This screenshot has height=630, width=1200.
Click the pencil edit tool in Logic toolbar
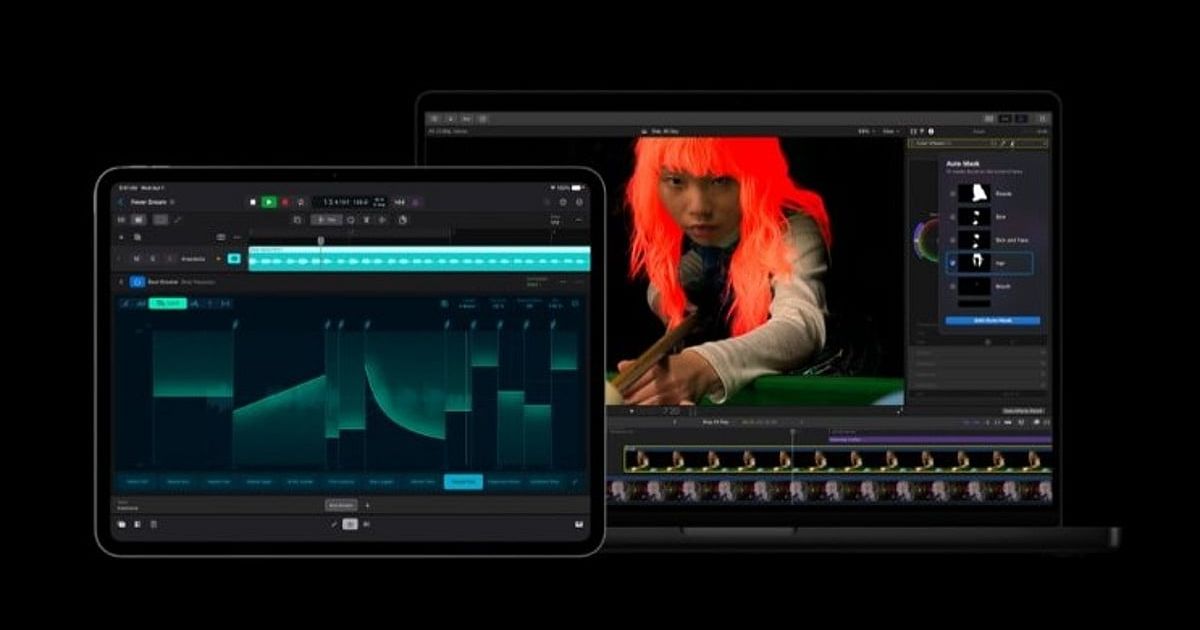click(x=178, y=219)
